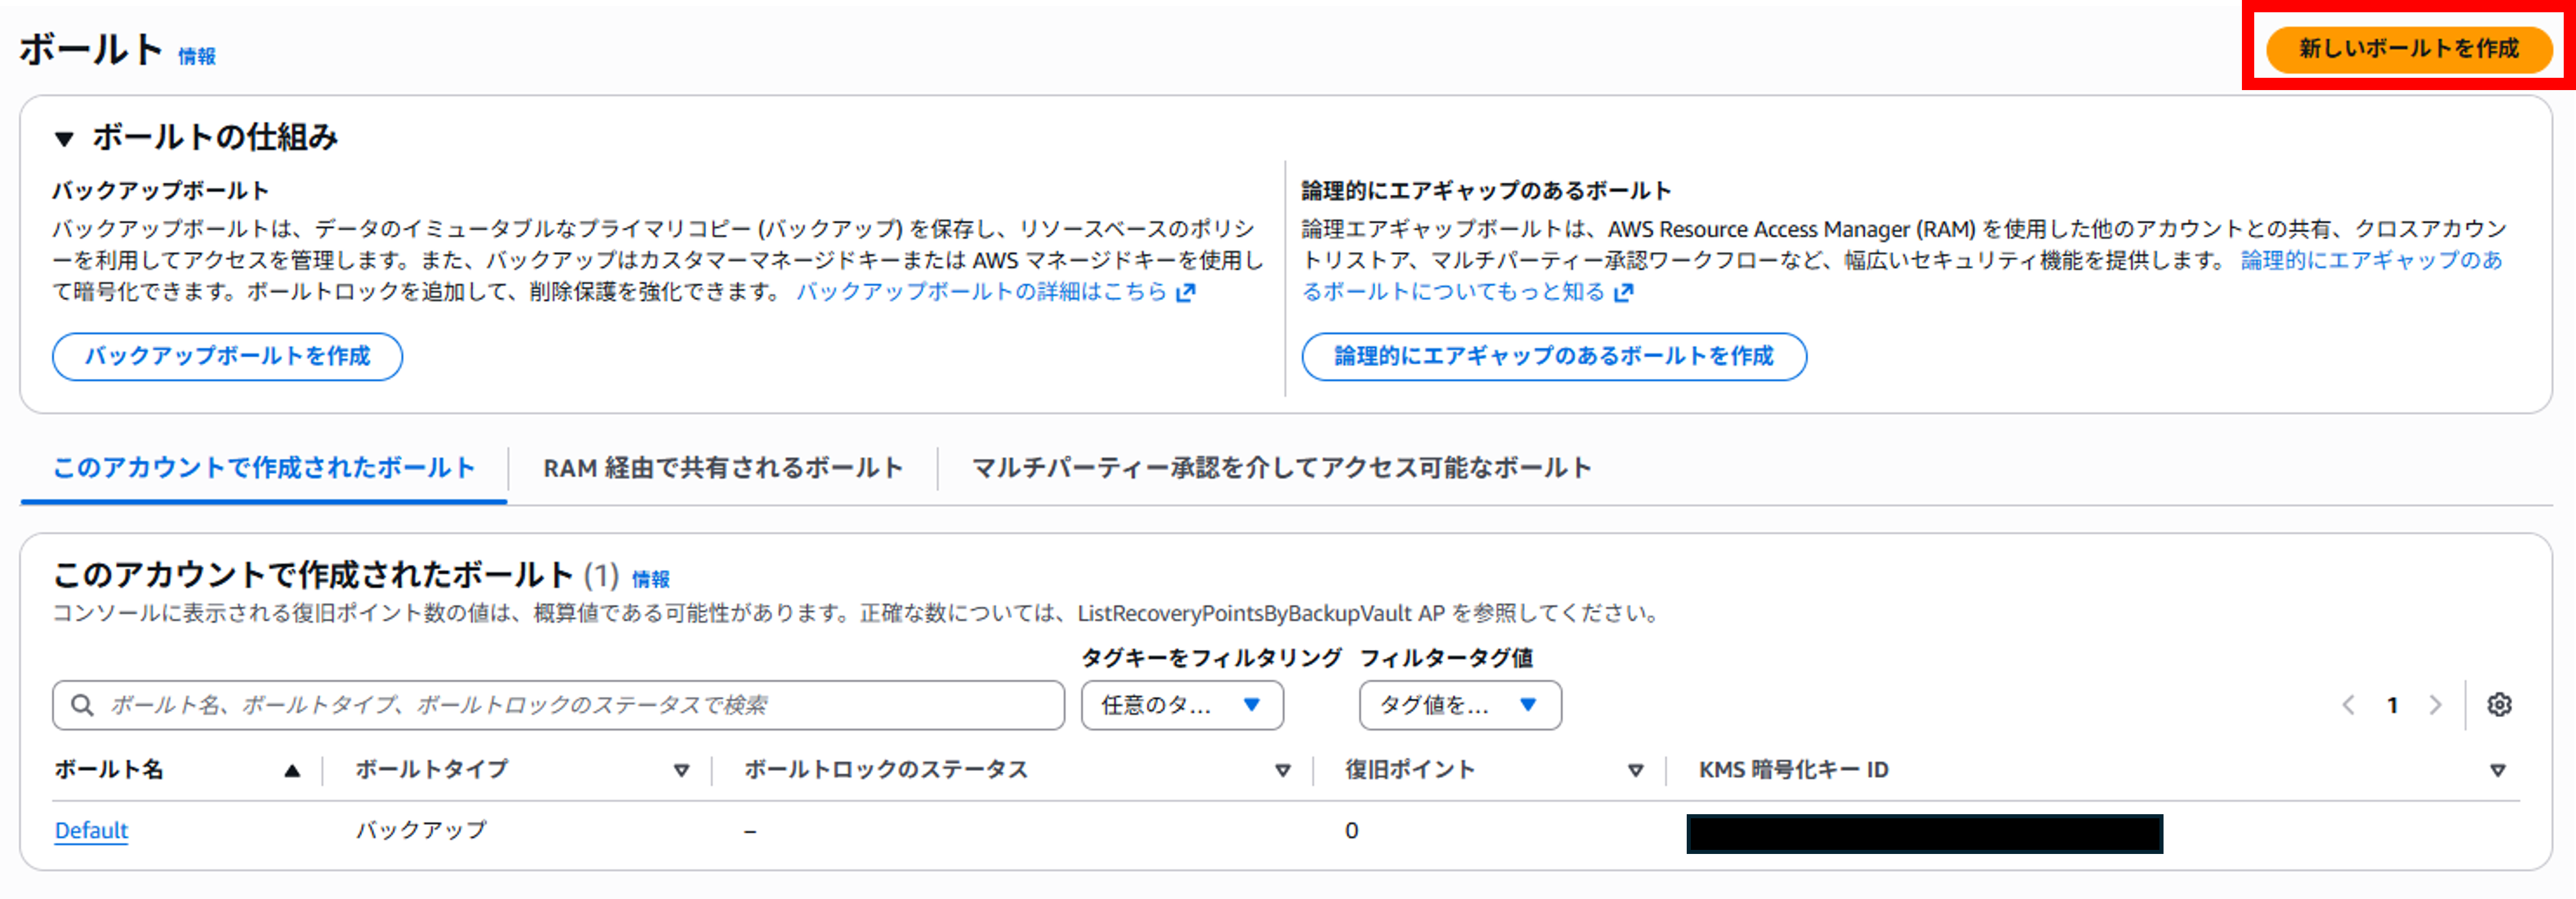Viewport: 2576px width, 899px height.
Task: Select このアカウントで作成されたボールト tab
Action: pyautogui.click(x=264, y=468)
